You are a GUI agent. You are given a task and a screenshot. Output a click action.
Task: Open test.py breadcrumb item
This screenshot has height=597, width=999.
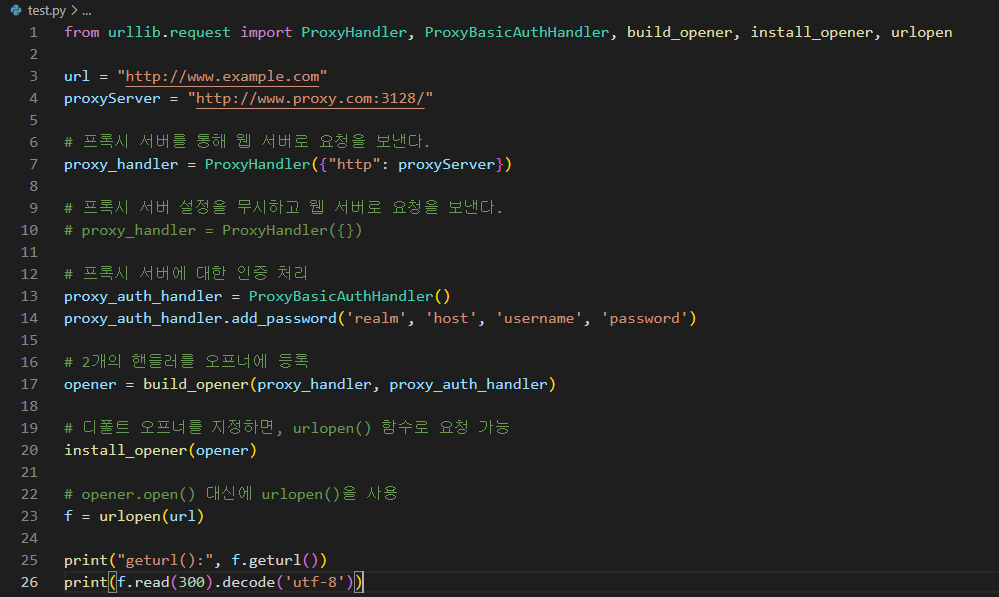point(47,11)
